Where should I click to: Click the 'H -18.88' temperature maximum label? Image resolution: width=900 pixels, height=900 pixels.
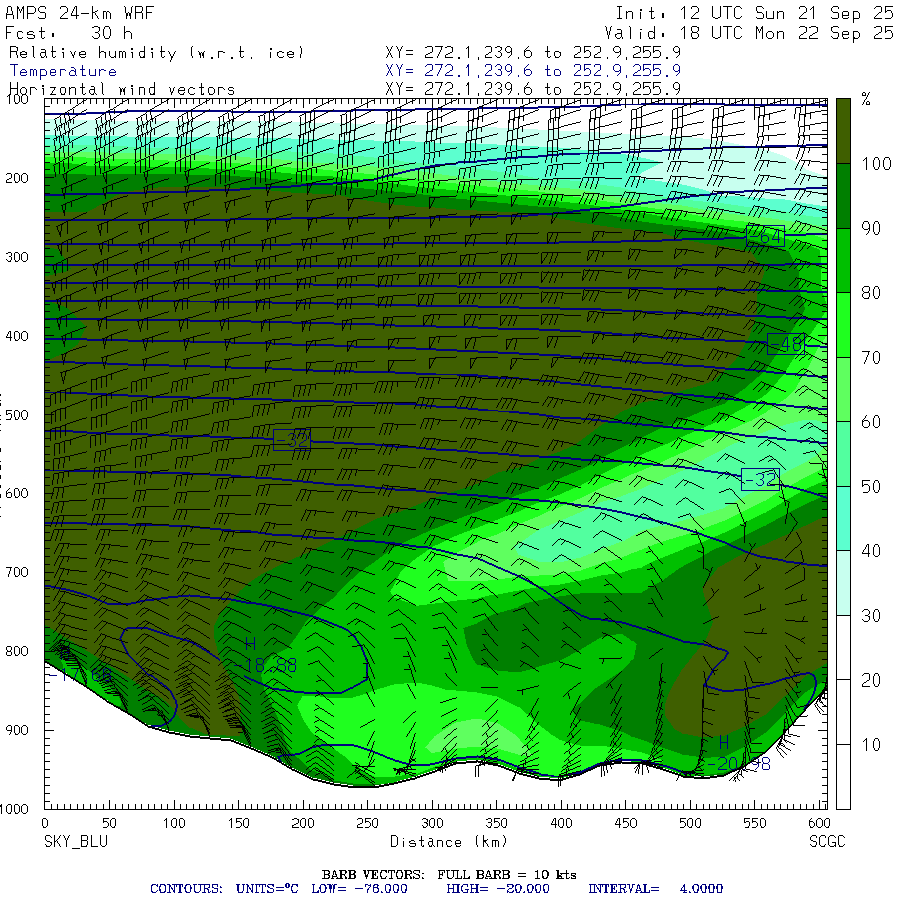pyautogui.click(x=265, y=655)
